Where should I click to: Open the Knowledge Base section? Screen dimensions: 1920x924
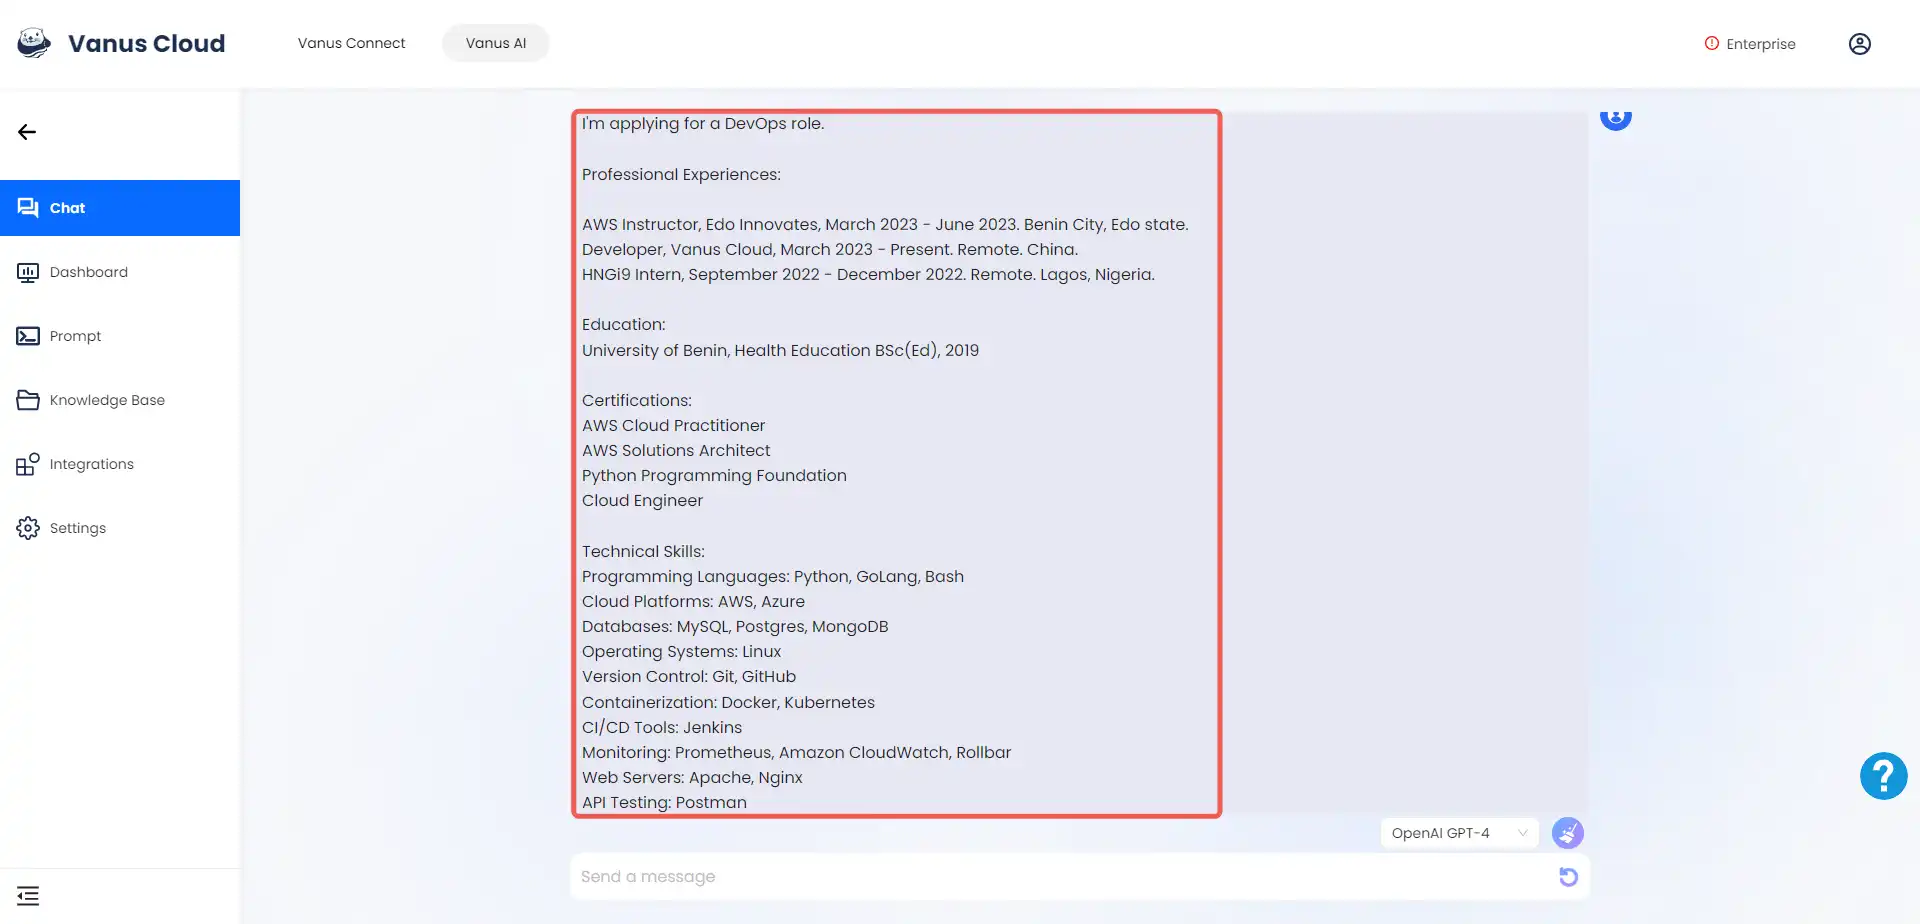point(120,400)
